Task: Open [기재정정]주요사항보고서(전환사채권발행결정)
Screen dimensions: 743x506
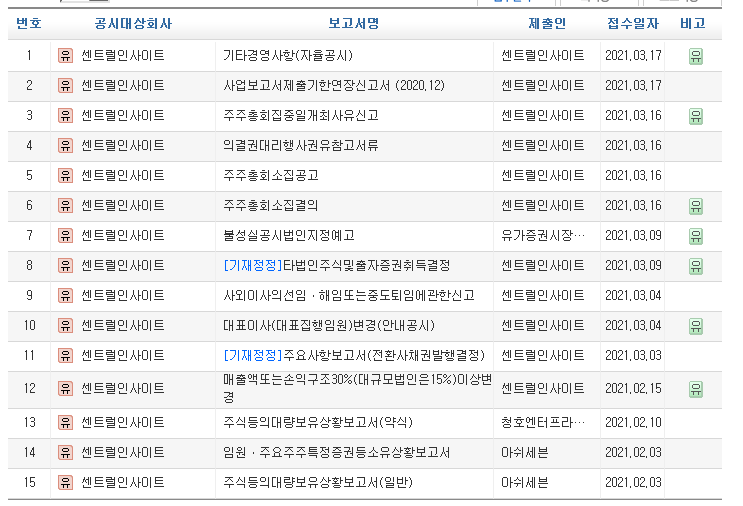Action: (354, 355)
